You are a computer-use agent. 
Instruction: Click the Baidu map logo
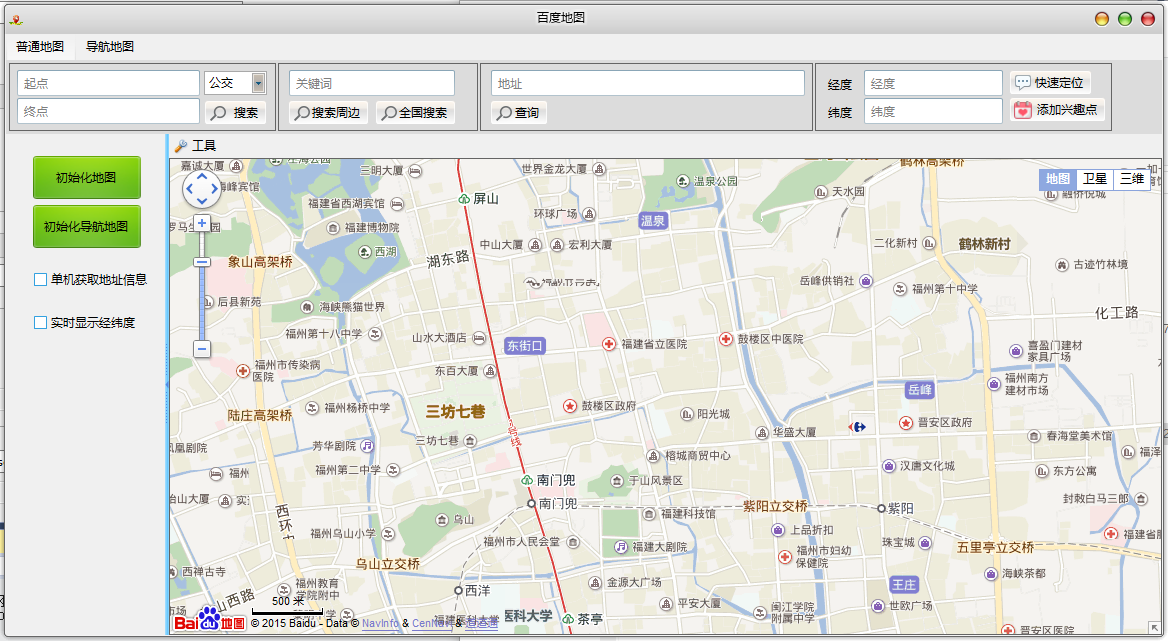point(209,620)
